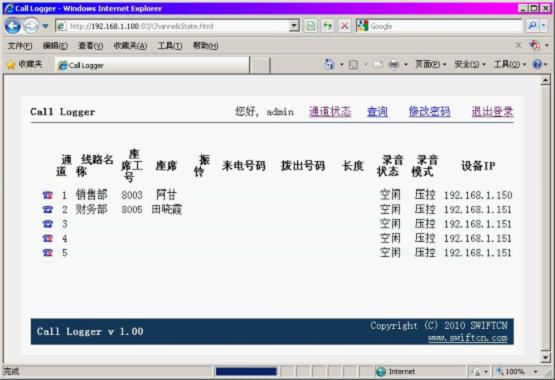Open the 安全(S) dropdown menu

[470, 64]
